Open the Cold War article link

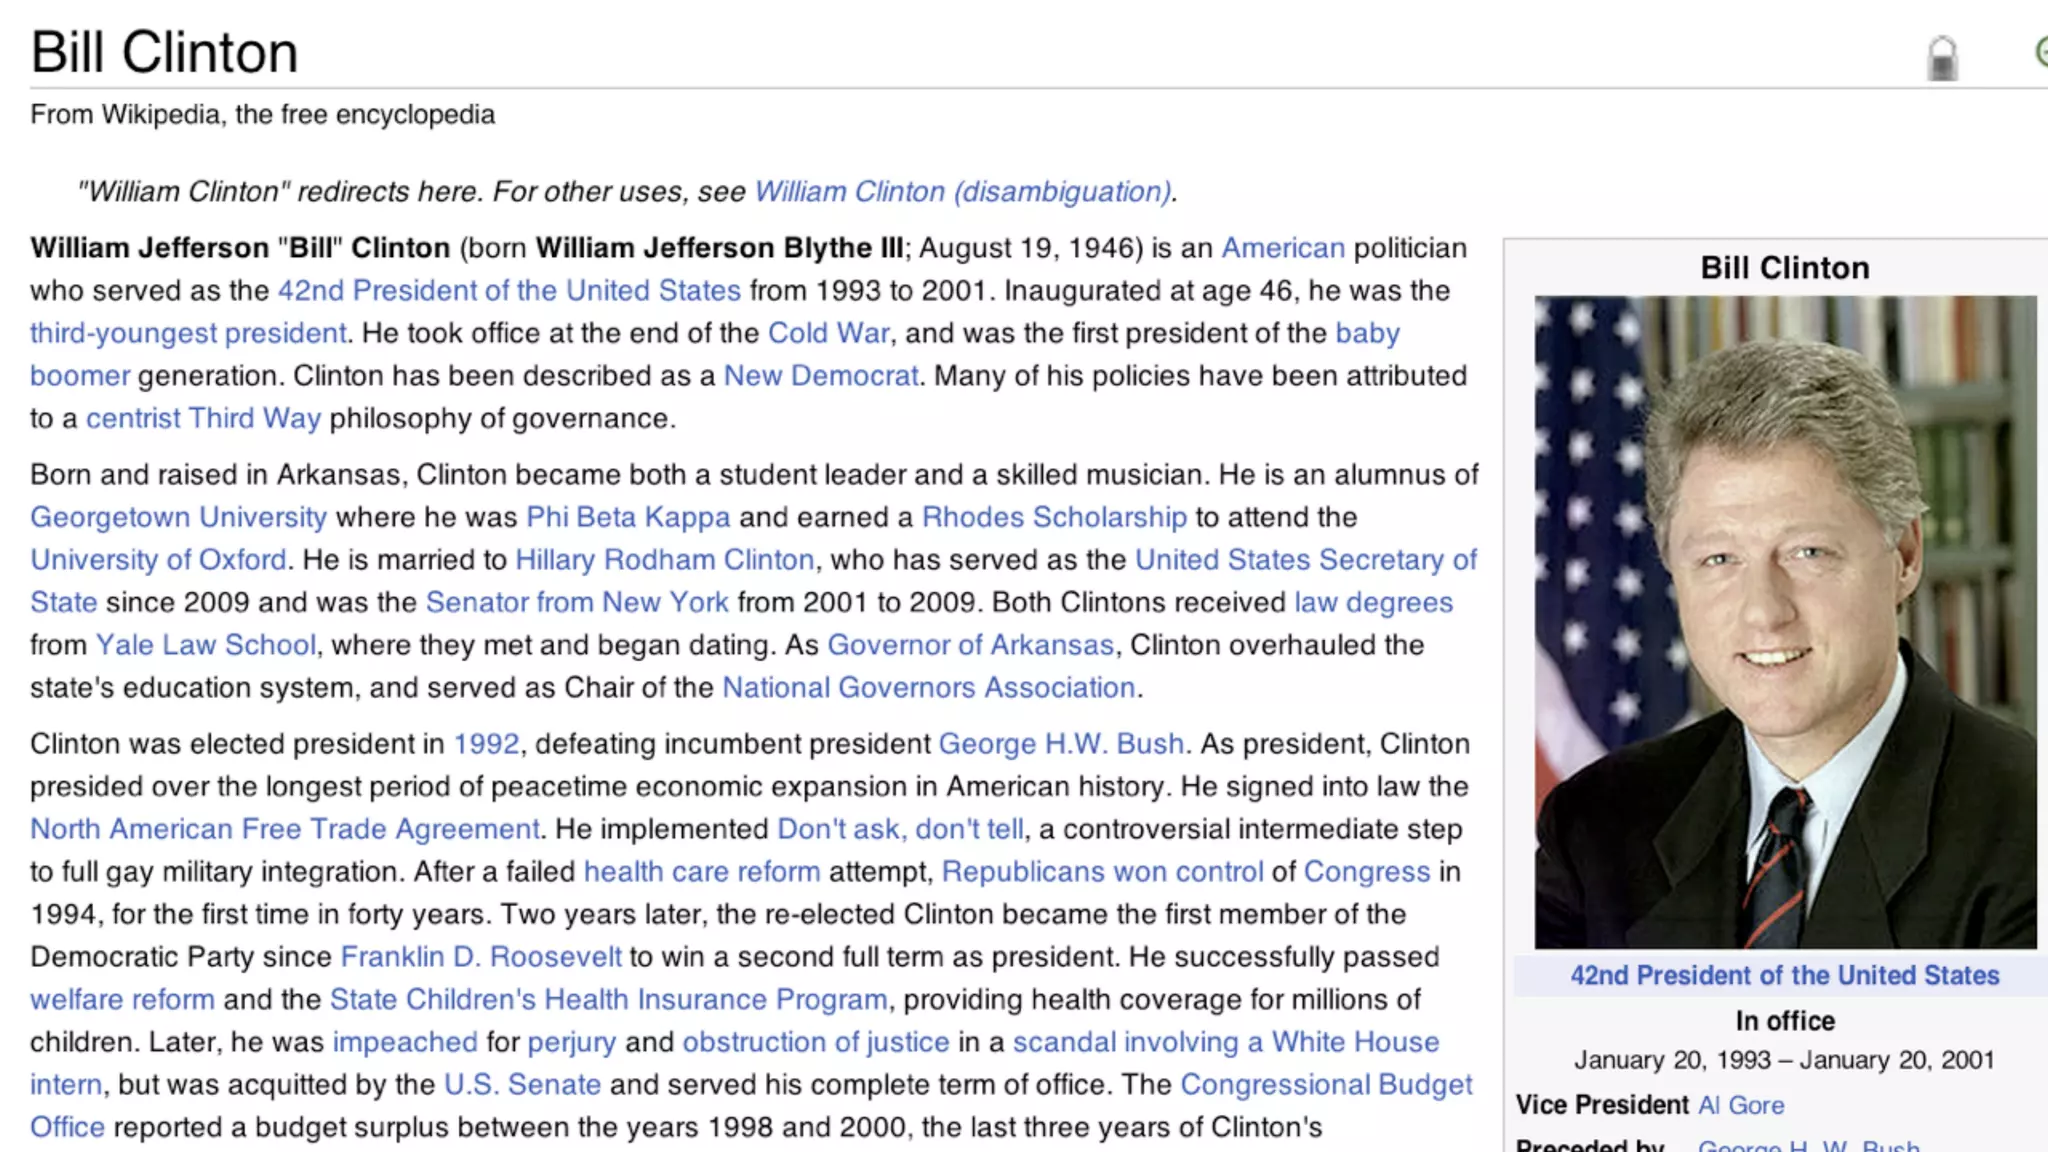(x=828, y=333)
